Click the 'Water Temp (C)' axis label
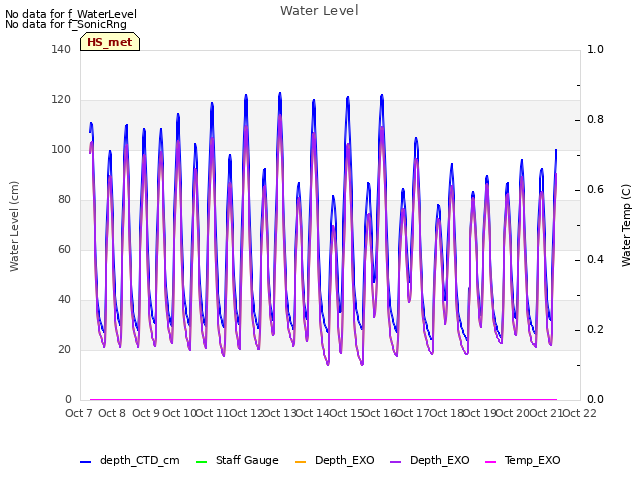This screenshot has height=480, width=640. pos(626,225)
